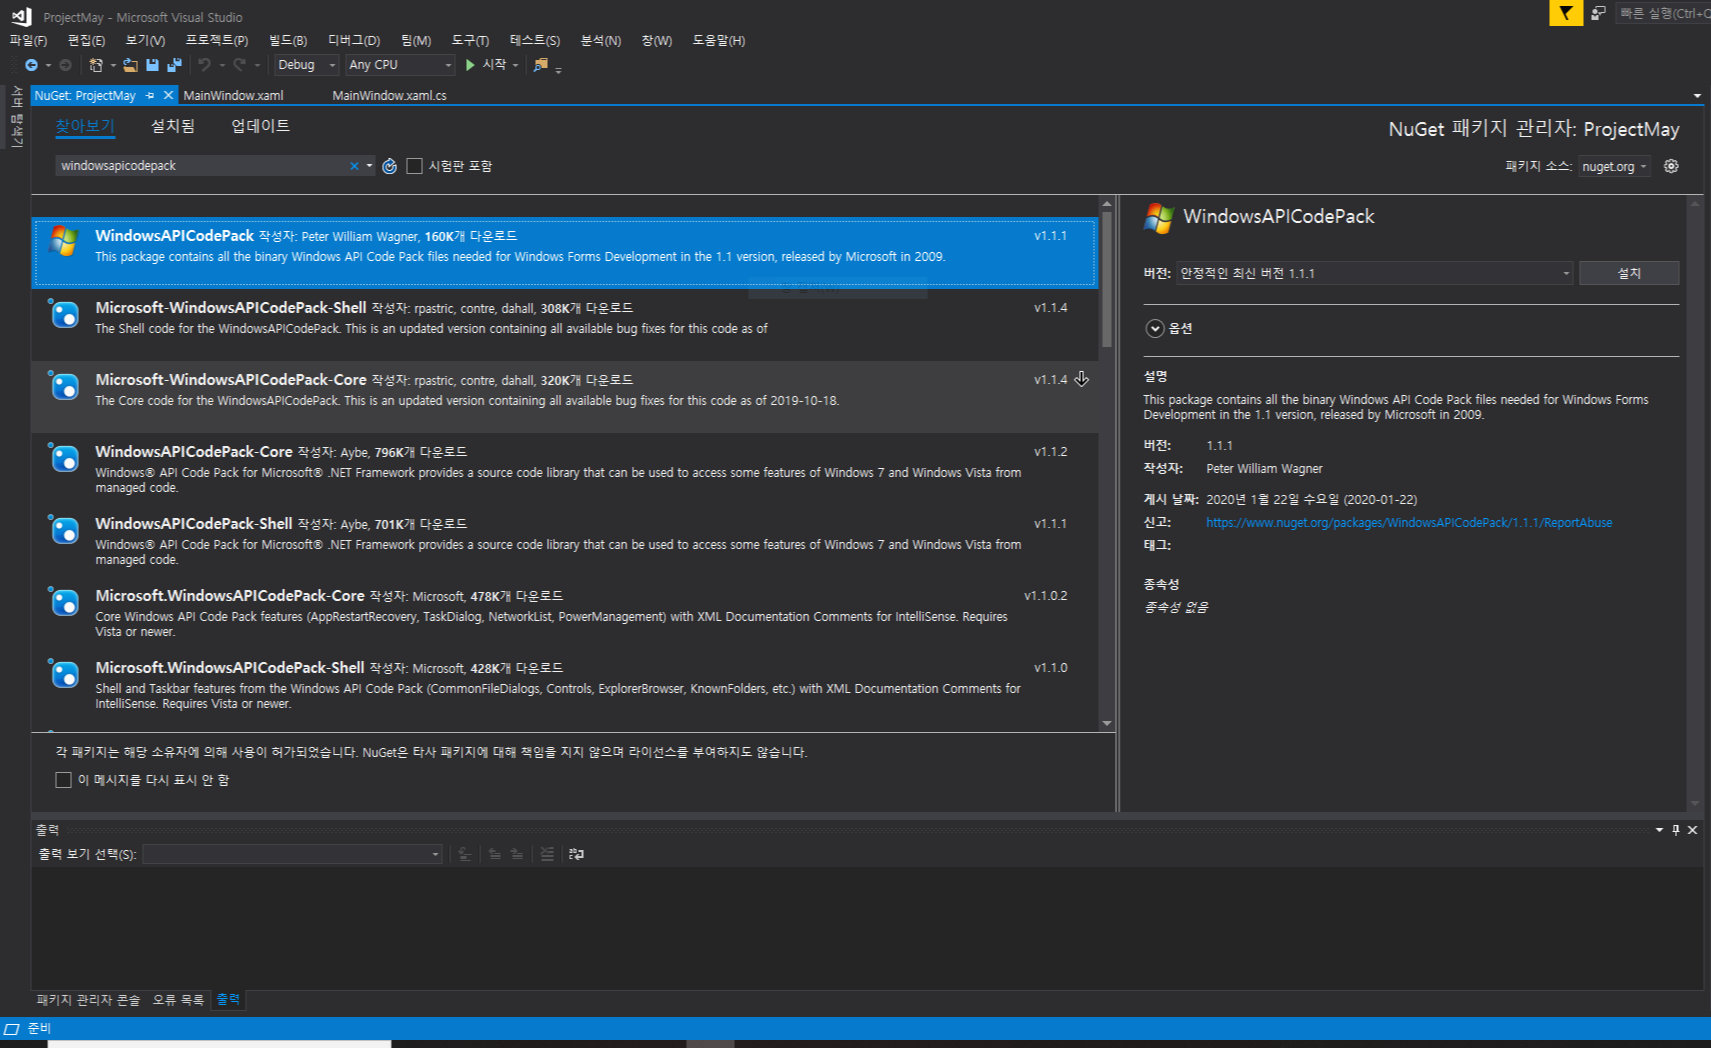
Task: Clear the windowsapicodepack search text with X
Action: [x=354, y=166]
